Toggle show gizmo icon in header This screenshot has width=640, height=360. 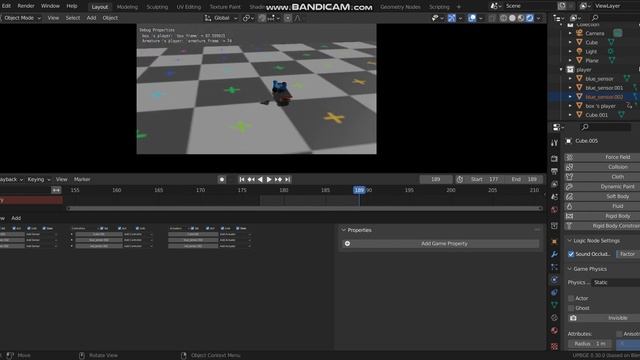[x=451, y=18]
